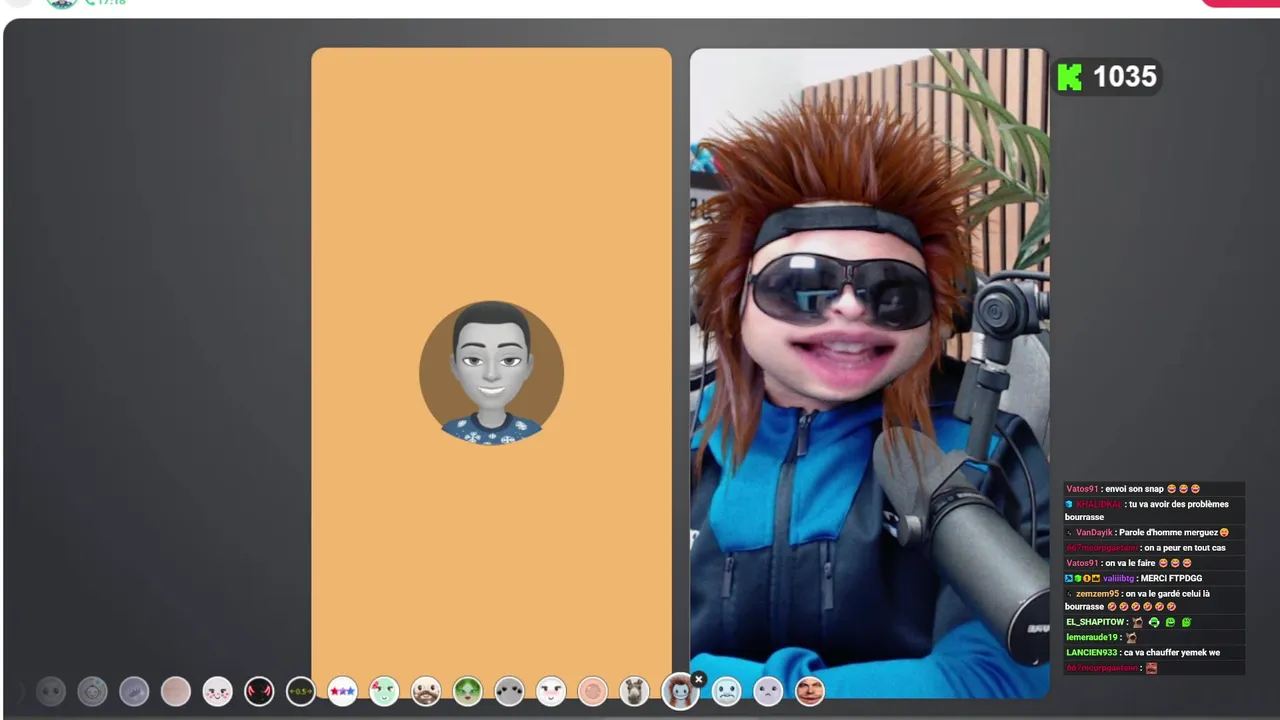Click LANCIEN933's message 'ca va chauffer yemek we'
Viewport: 1280px width, 720px height.
click(1172, 653)
